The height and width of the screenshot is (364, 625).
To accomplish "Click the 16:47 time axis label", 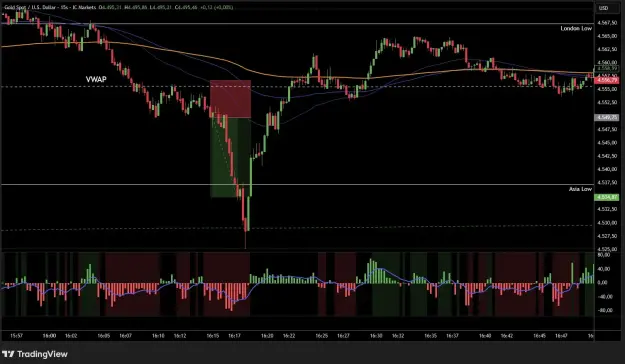I will (x=561, y=336).
